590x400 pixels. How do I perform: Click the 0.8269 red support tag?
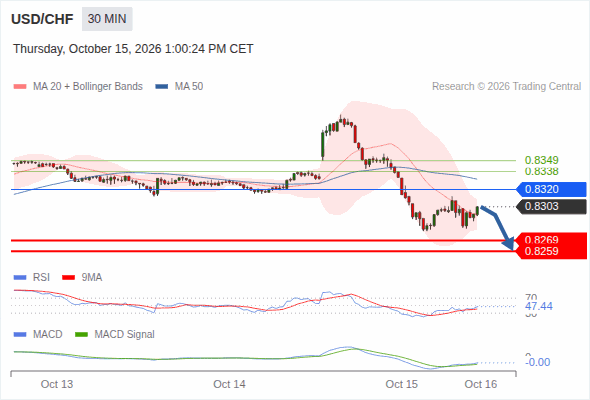551,239
